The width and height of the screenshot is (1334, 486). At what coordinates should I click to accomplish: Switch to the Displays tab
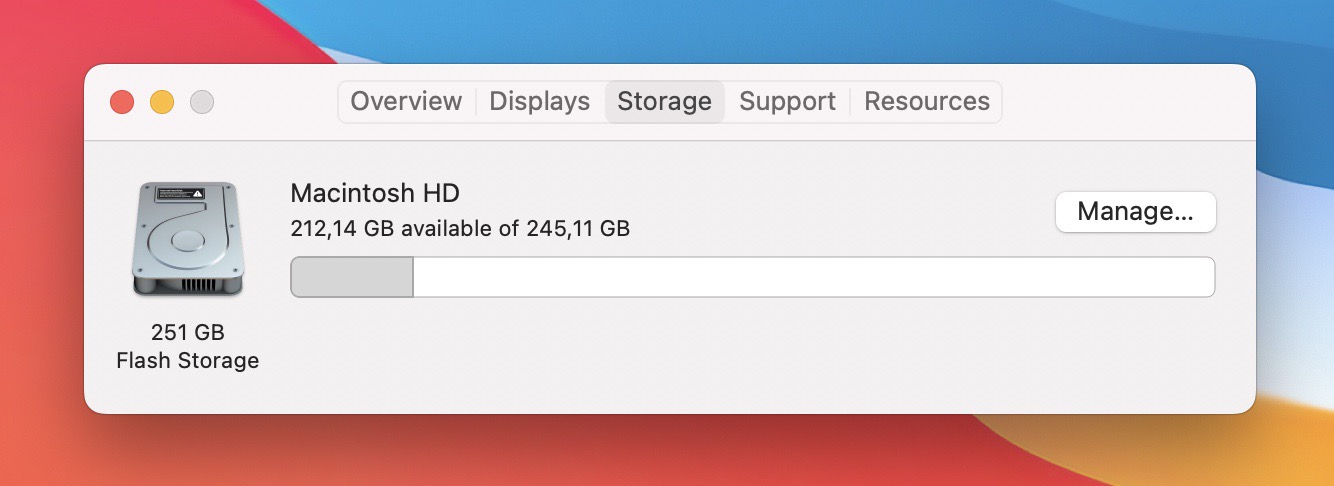click(x=540, y=101)
